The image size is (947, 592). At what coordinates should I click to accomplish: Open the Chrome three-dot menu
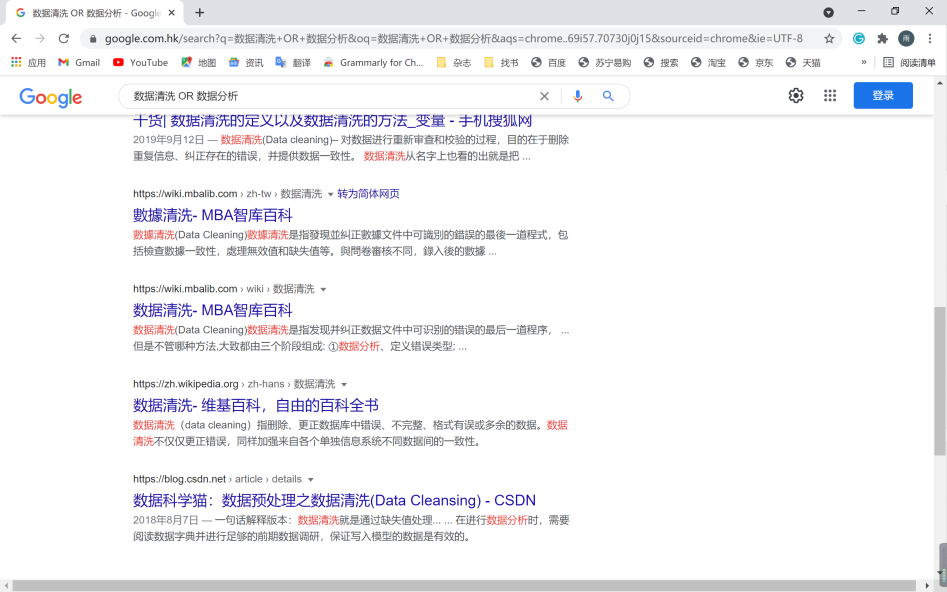930,39
